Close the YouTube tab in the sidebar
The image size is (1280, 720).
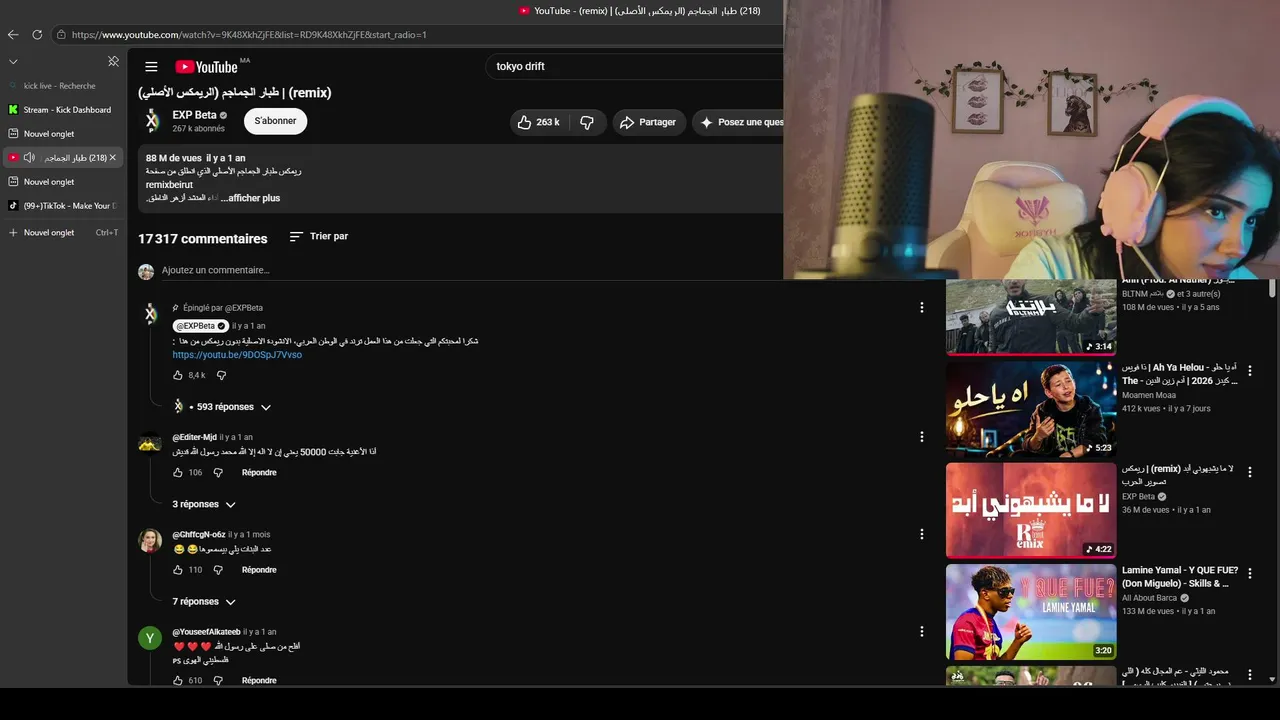tap(113, 158)
